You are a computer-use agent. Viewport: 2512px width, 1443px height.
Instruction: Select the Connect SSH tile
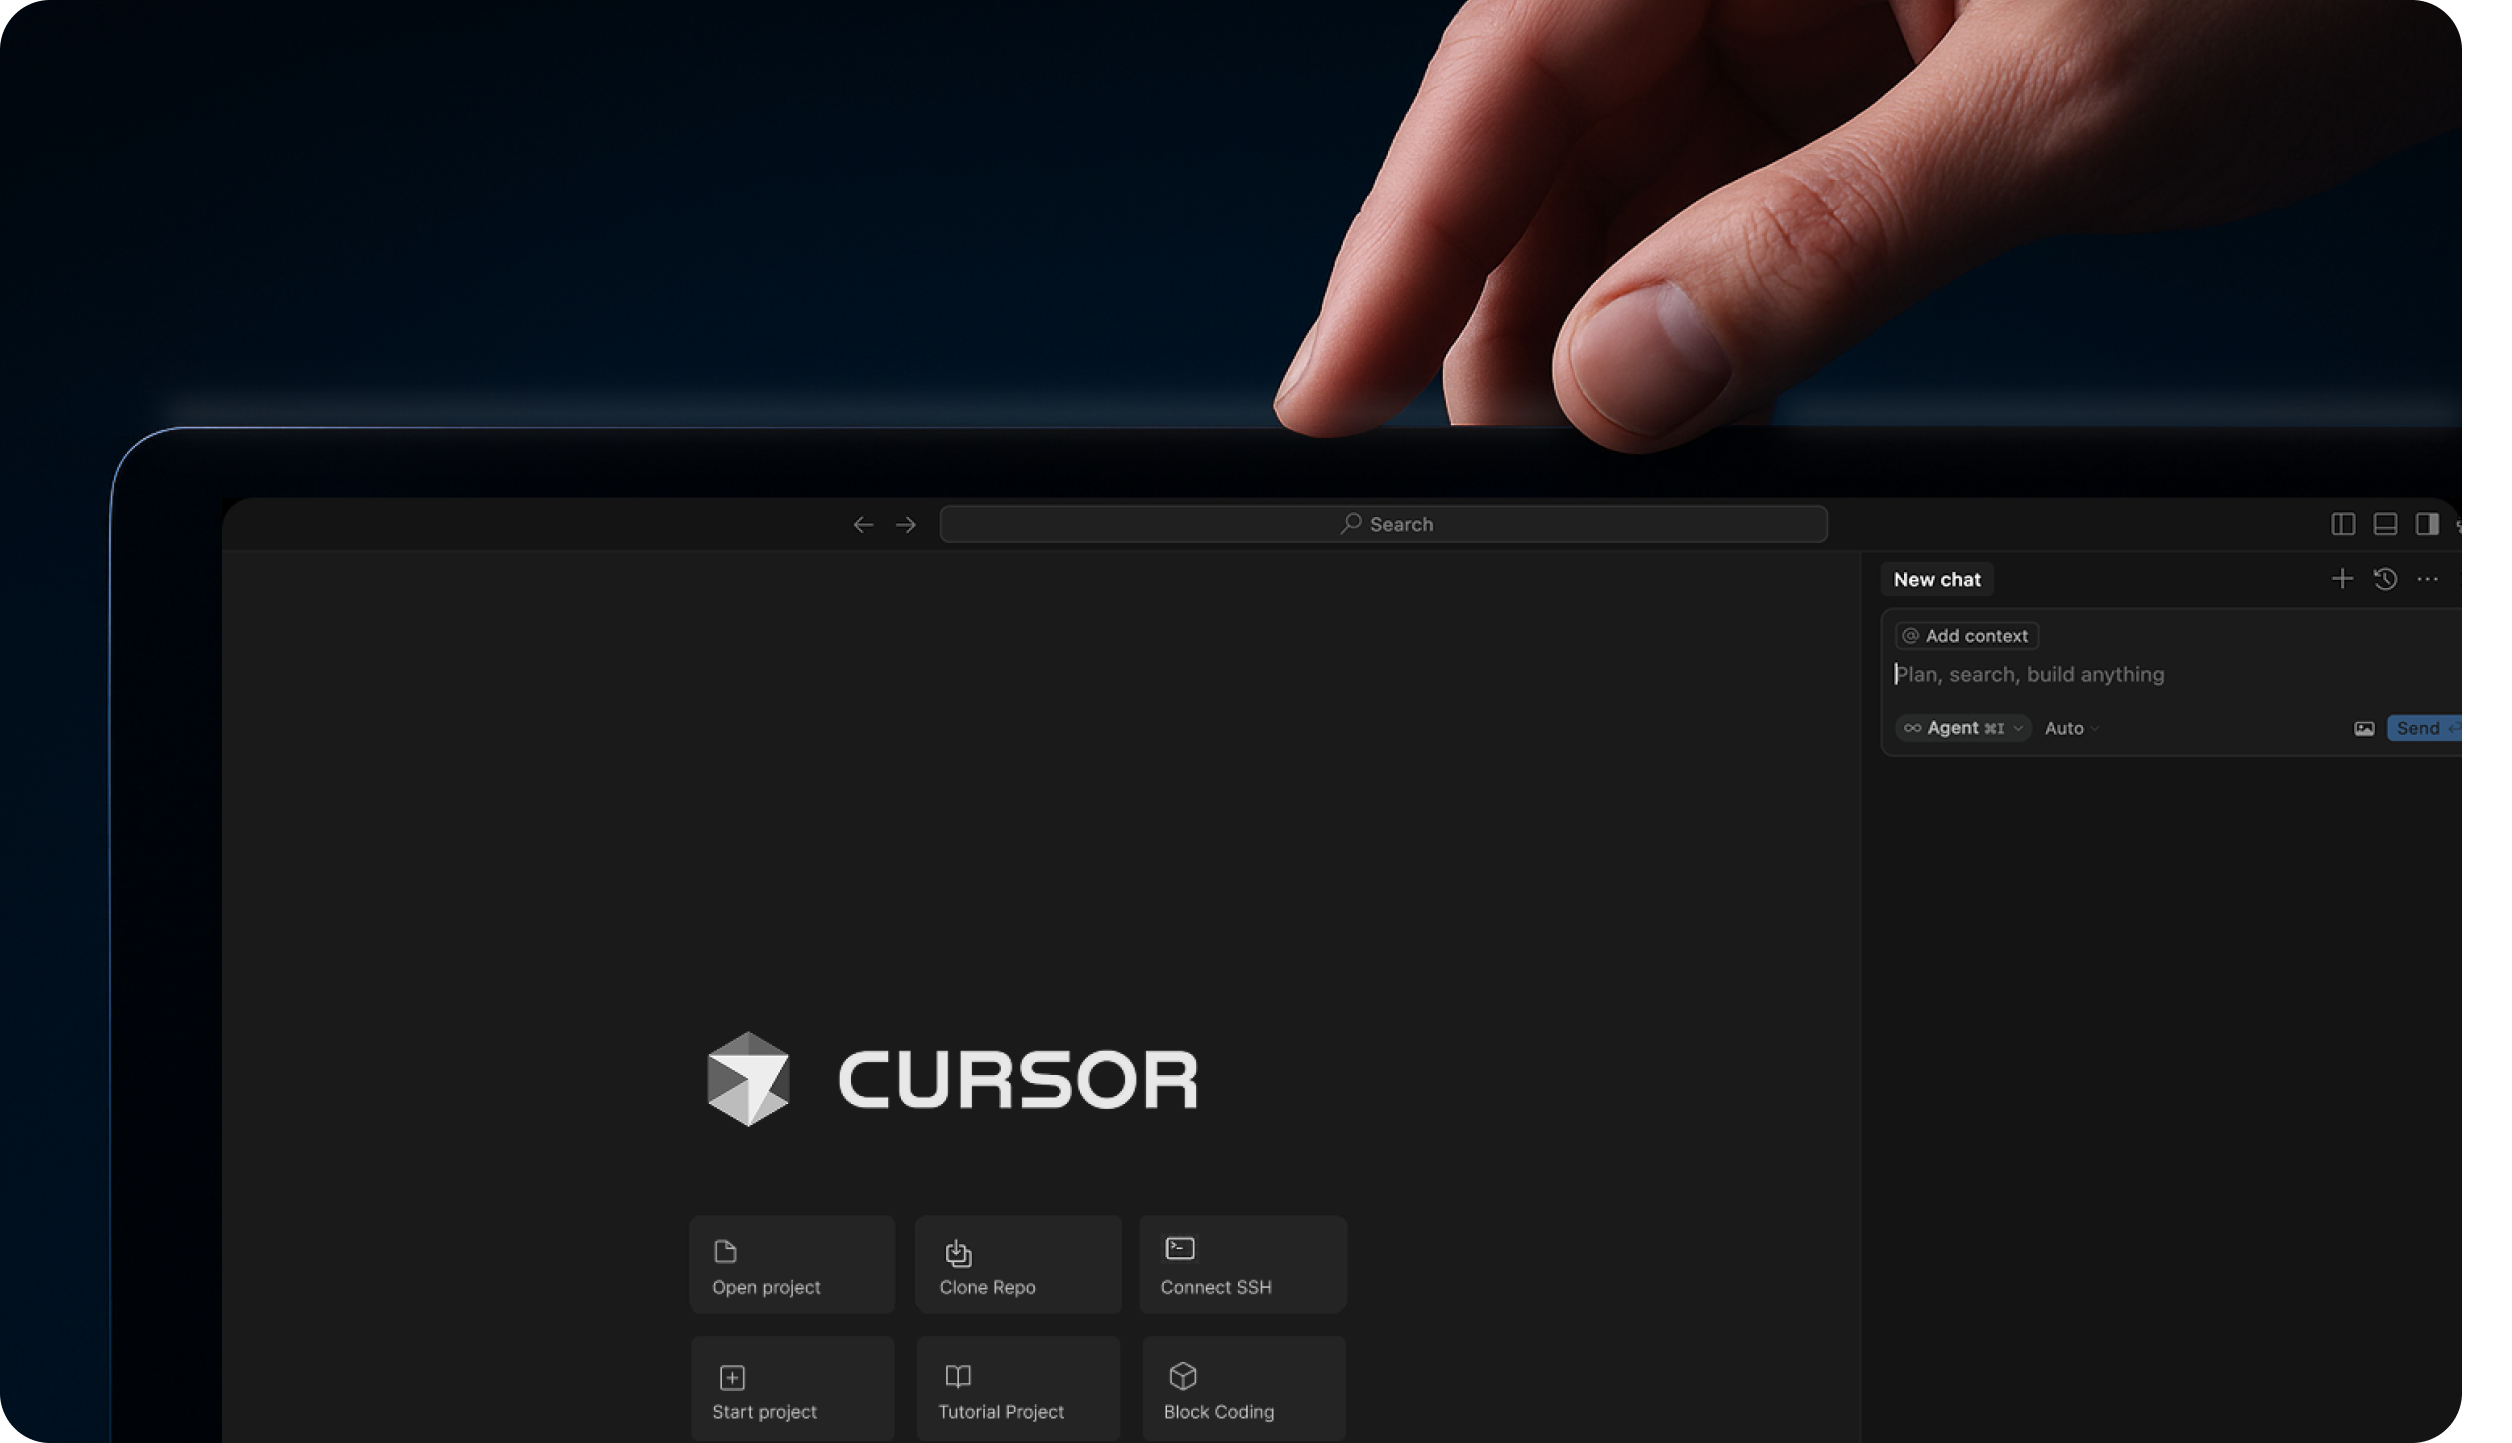pyautogui.click(x=1242, y=1265)
